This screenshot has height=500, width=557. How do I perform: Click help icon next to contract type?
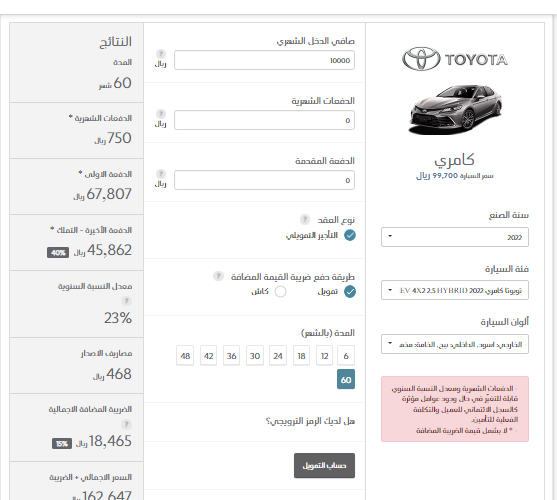305,219
